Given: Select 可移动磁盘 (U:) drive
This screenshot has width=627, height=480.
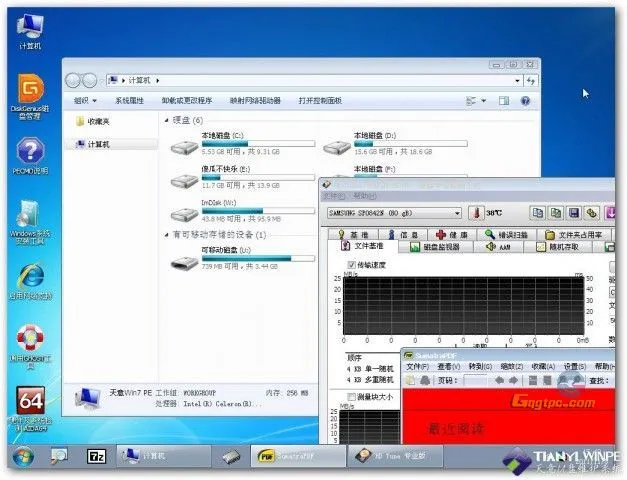Looking at the screenshot, I should 242,258.
